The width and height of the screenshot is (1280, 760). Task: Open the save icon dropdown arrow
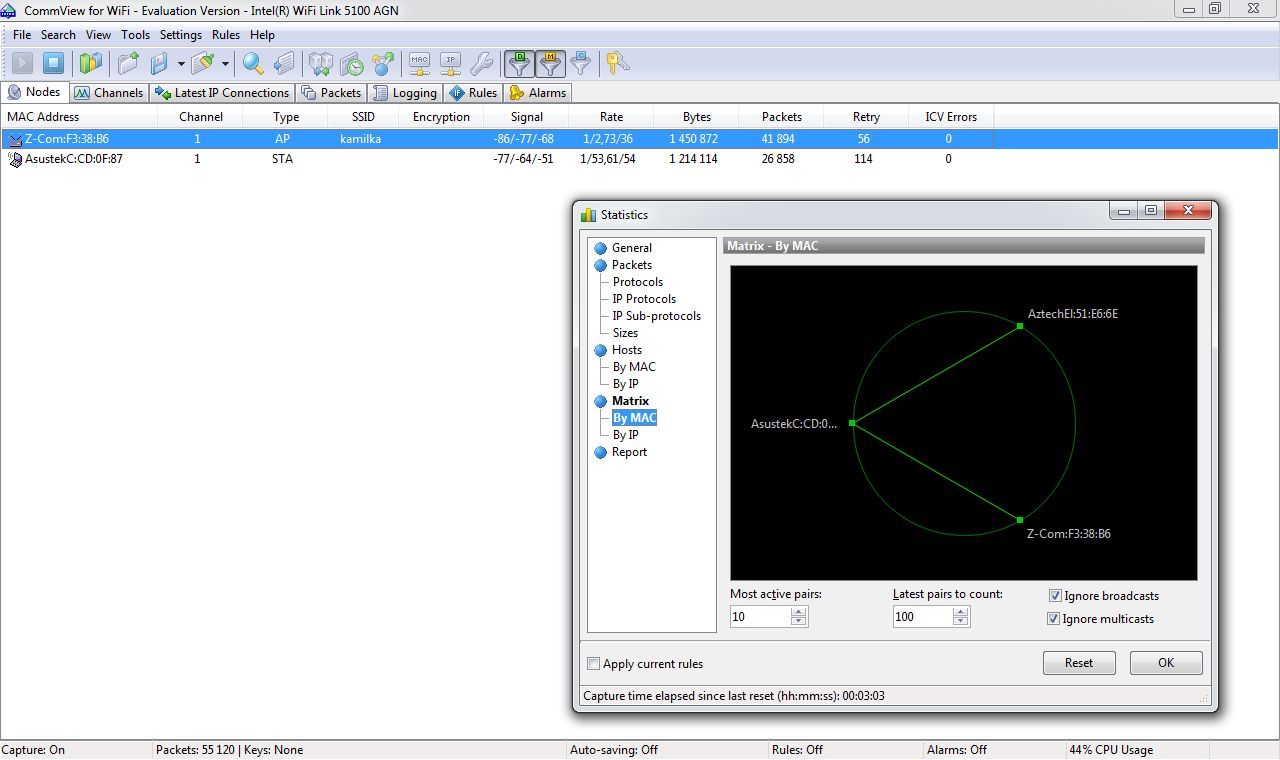coord(181,64)
